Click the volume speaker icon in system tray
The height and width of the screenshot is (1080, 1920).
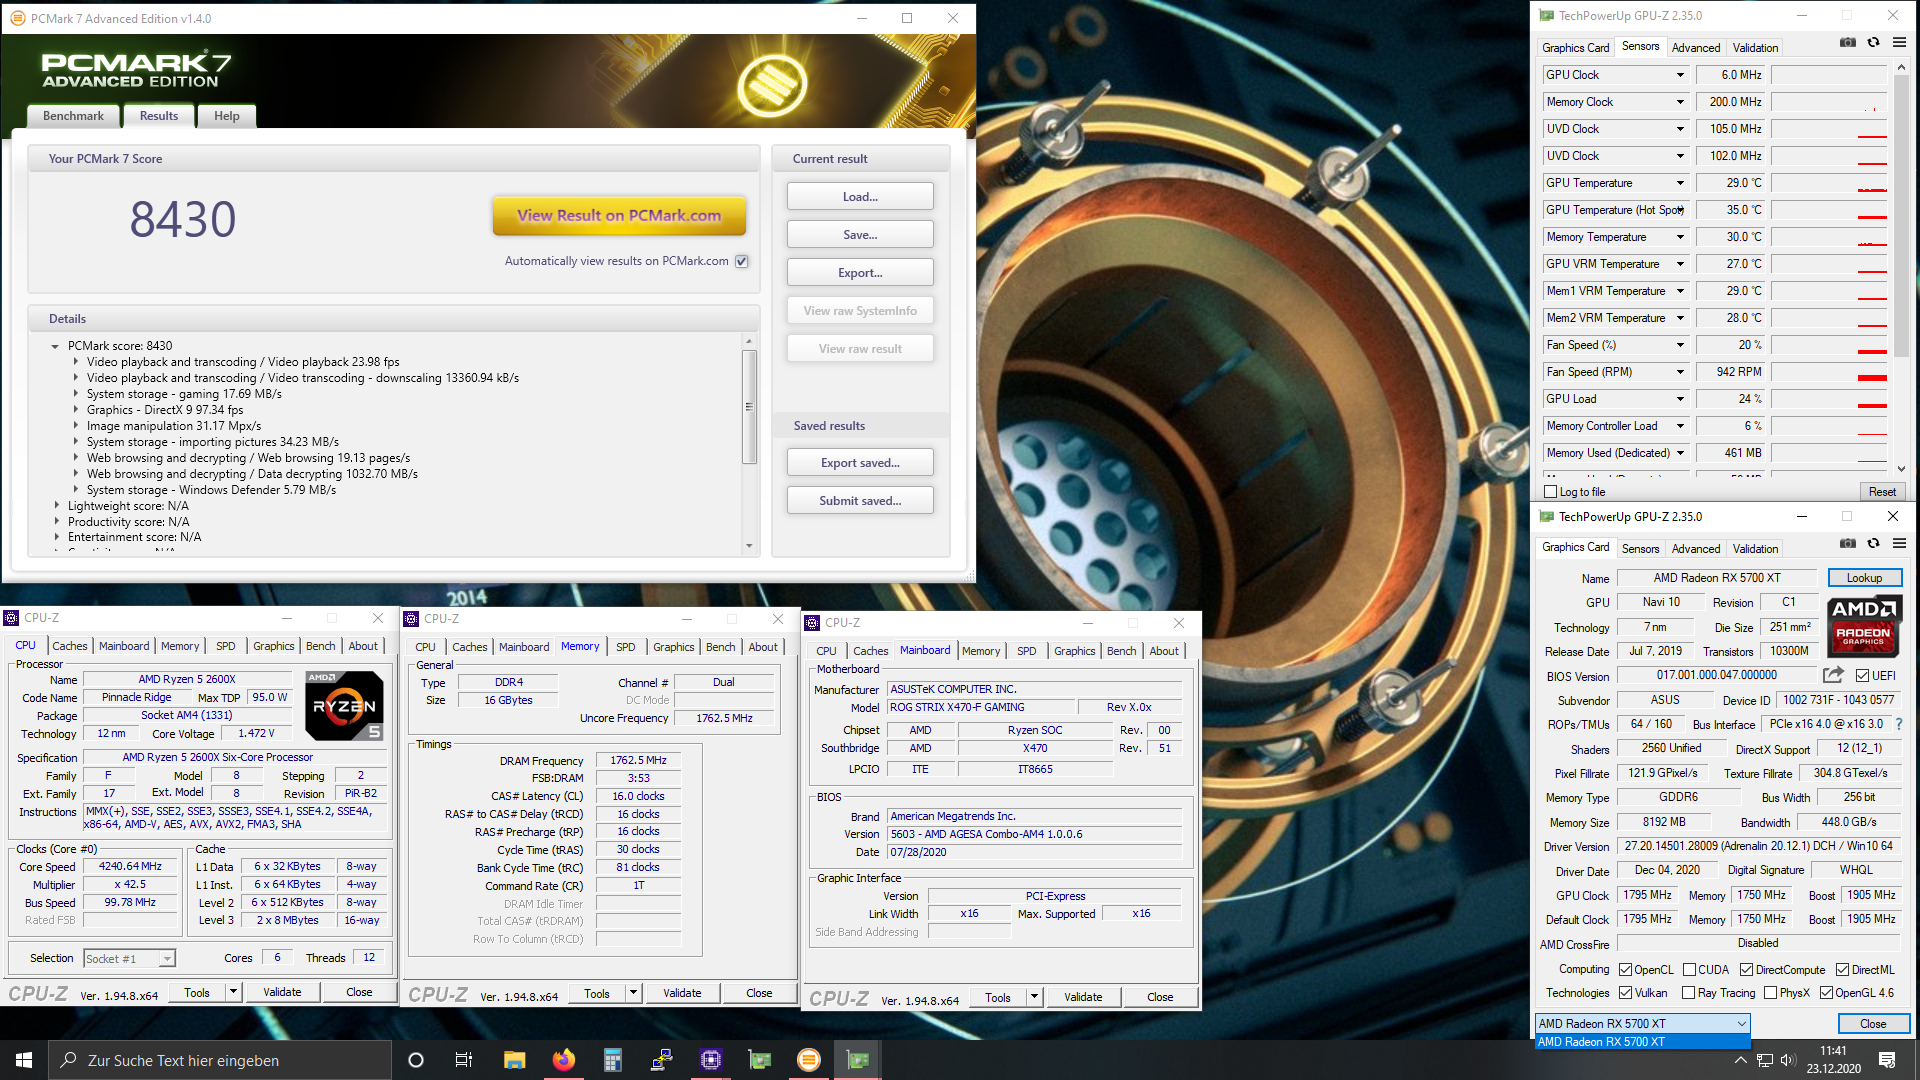[x=1788, y=1060]
